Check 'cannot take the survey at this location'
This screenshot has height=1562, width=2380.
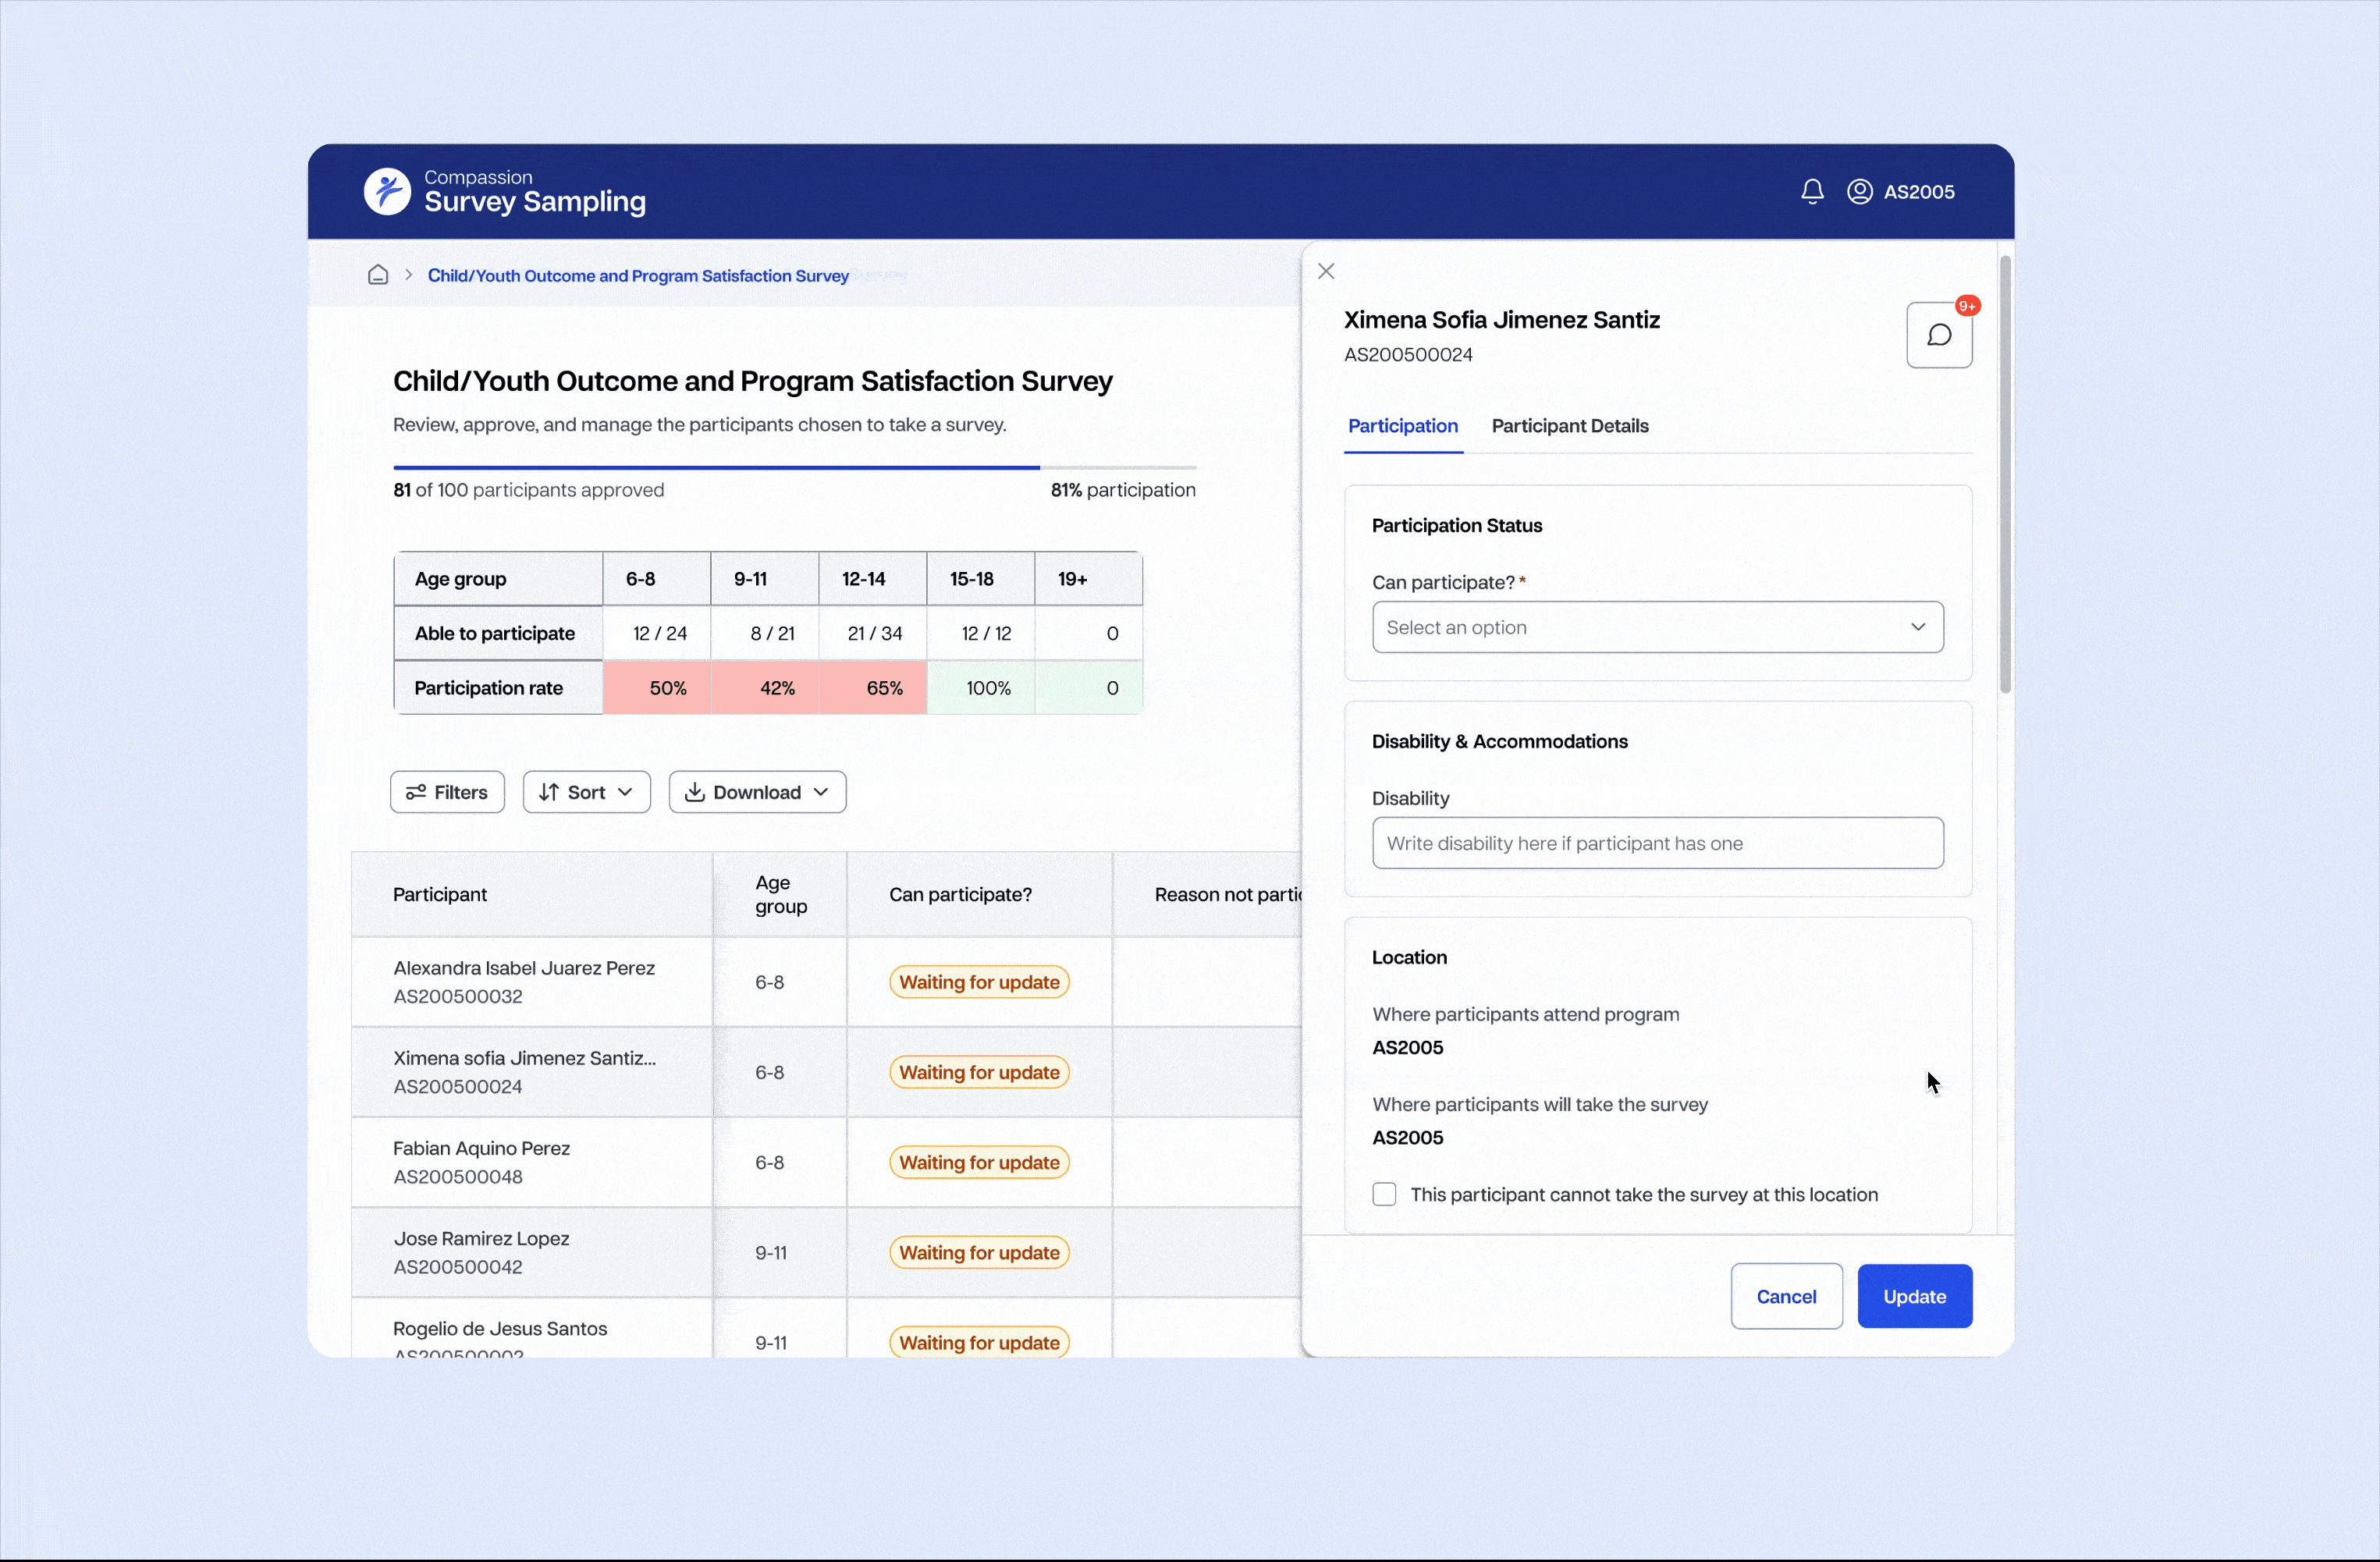pyautogui.click(x=1384, y=1194)
